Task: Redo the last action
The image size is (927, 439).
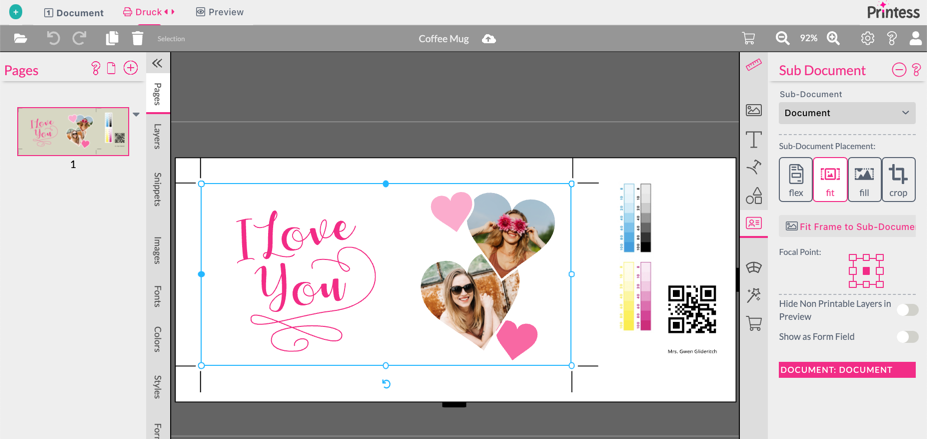Action: coord(79,38)
